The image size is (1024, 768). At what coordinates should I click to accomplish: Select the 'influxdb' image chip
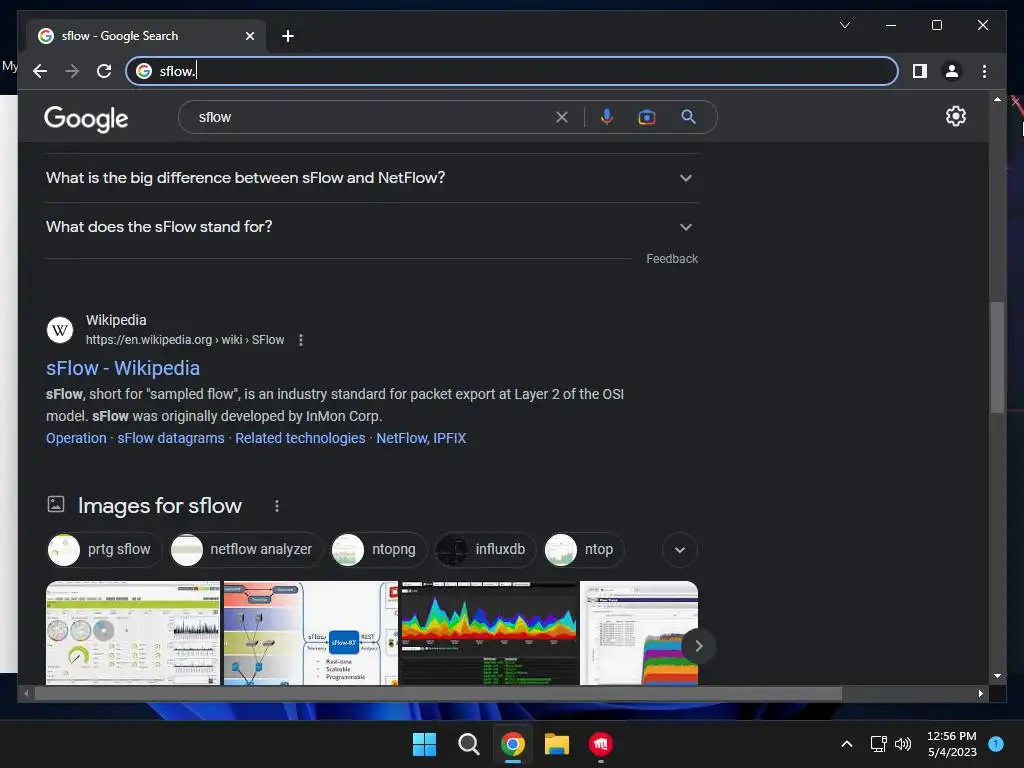click(x=485, y=550)
